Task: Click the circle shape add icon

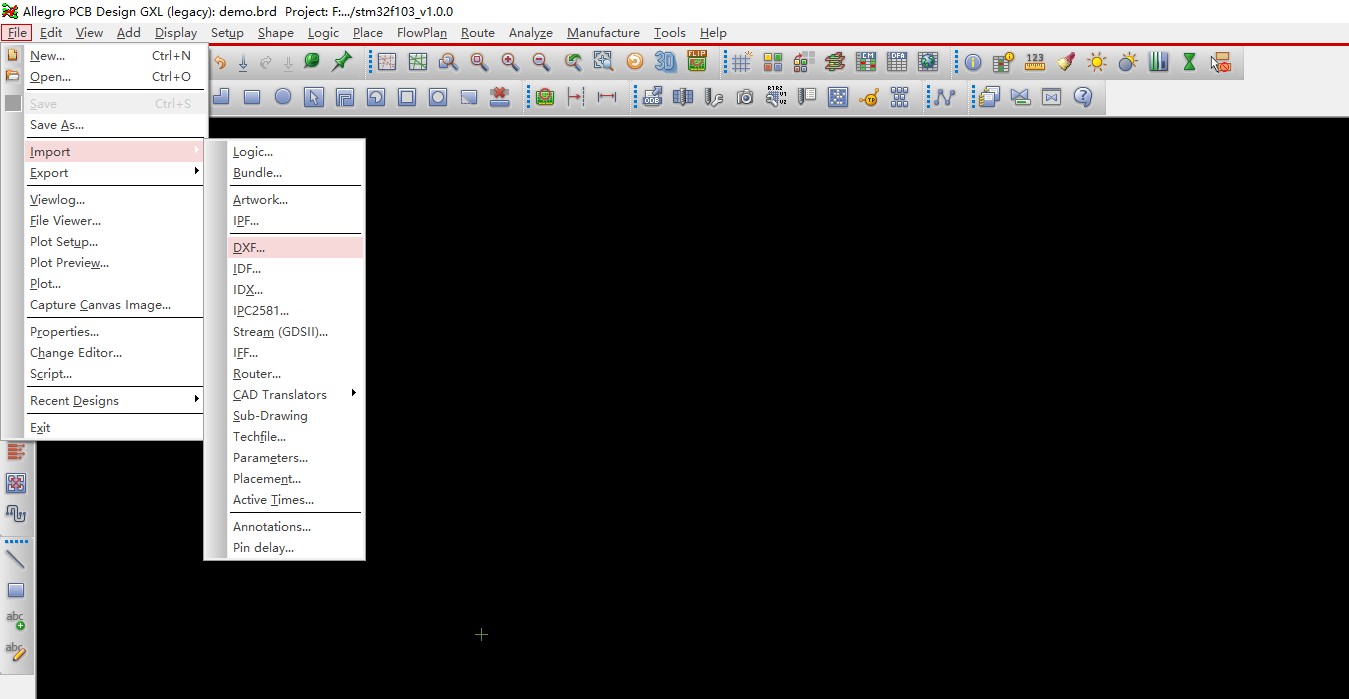Action: click(x=283, y=97)
